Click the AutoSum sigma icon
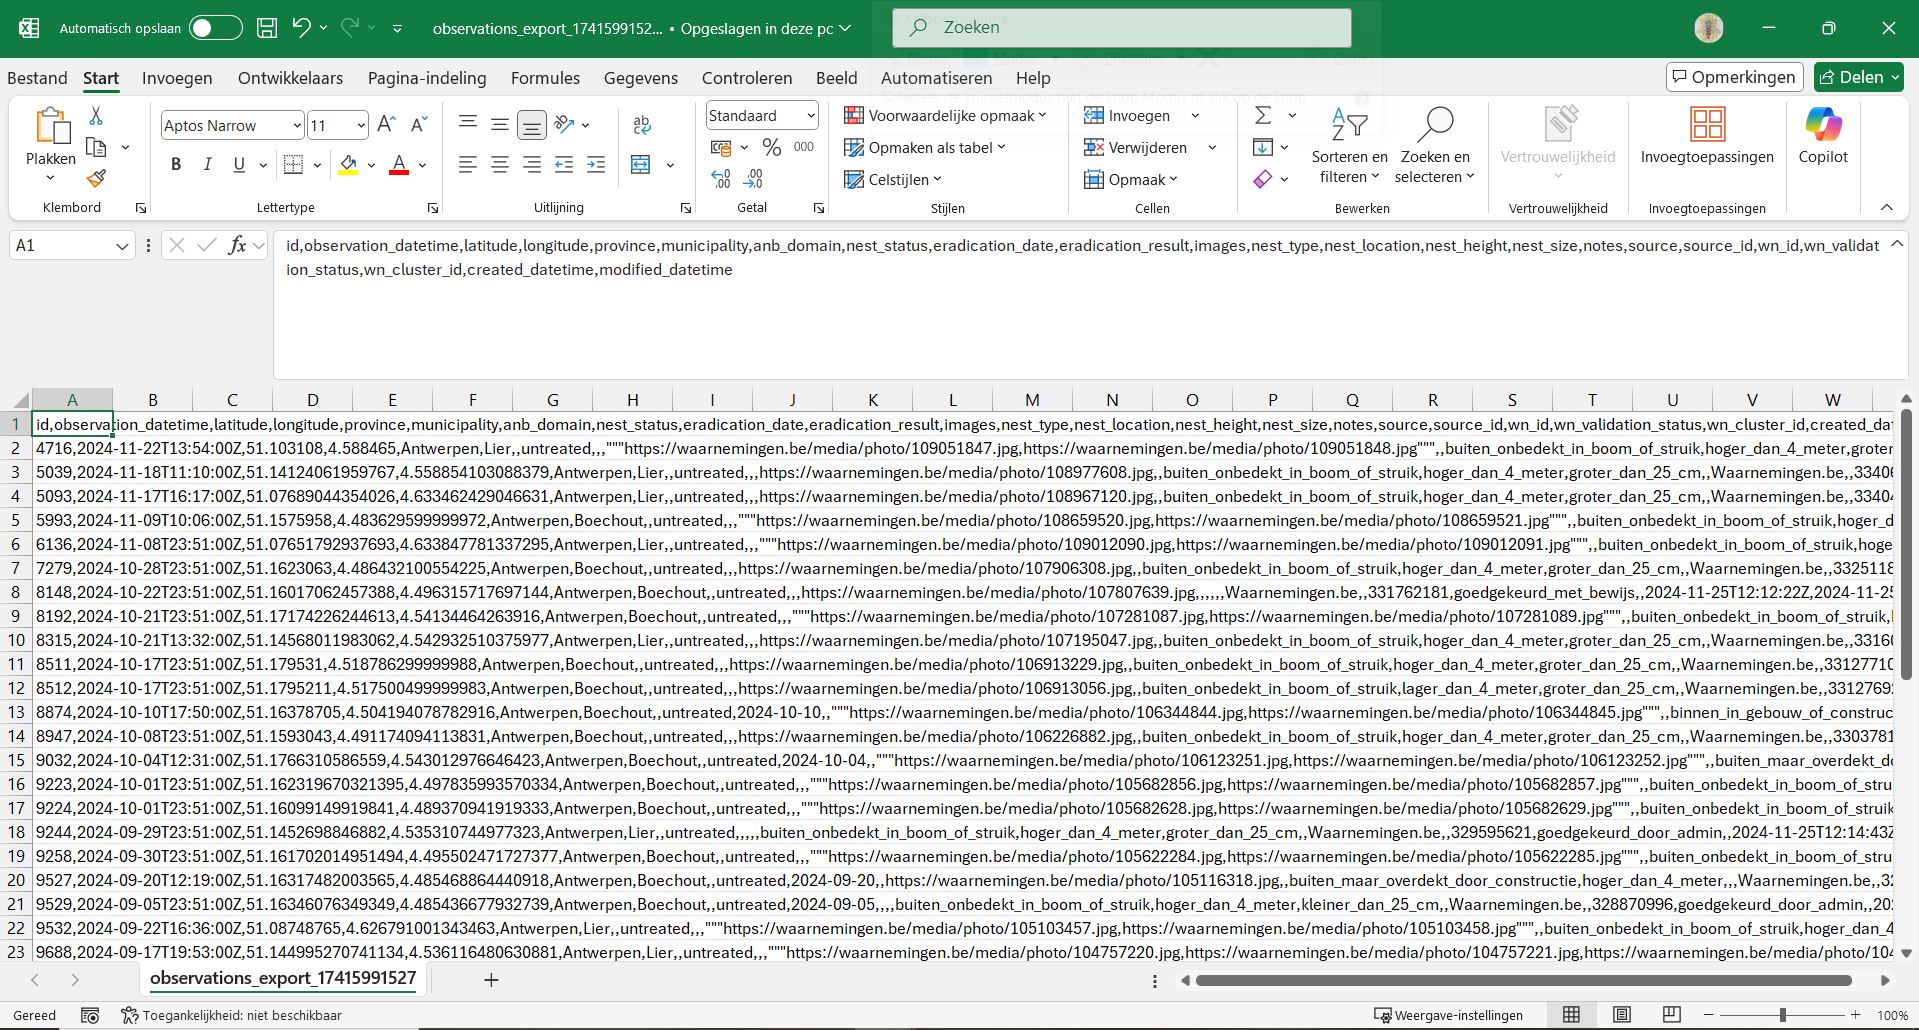The width and height of the screenshot is (1919, 1030). click(1262, 115)
